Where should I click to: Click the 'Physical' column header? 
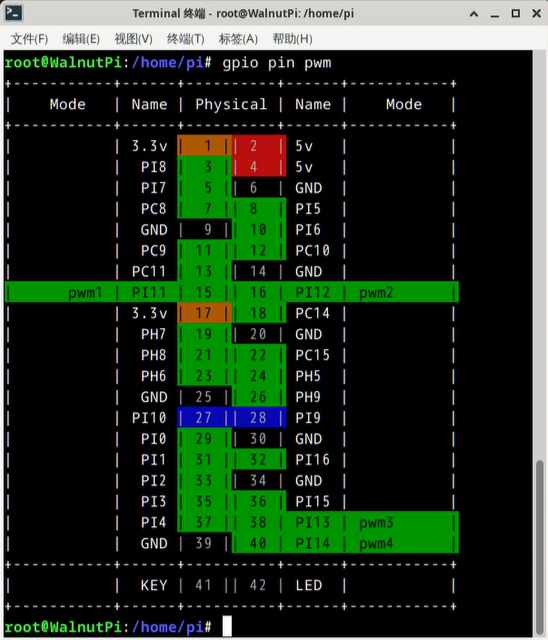click(231, 104)
